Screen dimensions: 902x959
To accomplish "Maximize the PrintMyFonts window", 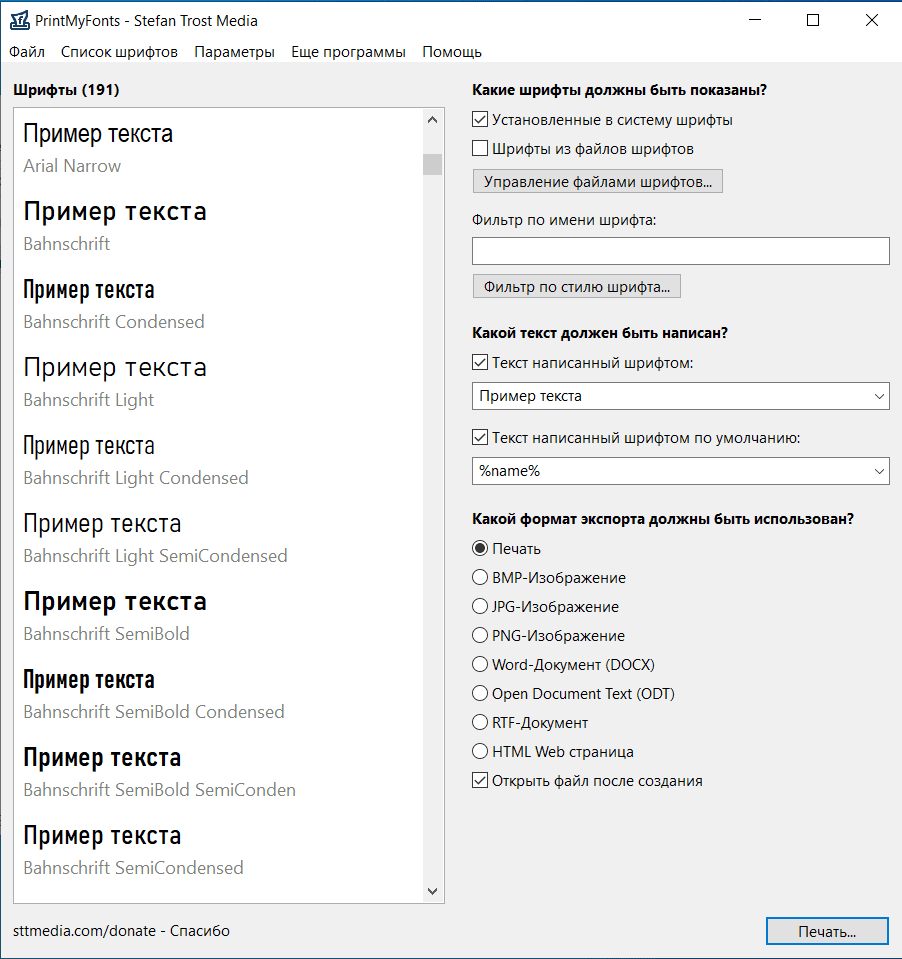I will click(813, 20).
